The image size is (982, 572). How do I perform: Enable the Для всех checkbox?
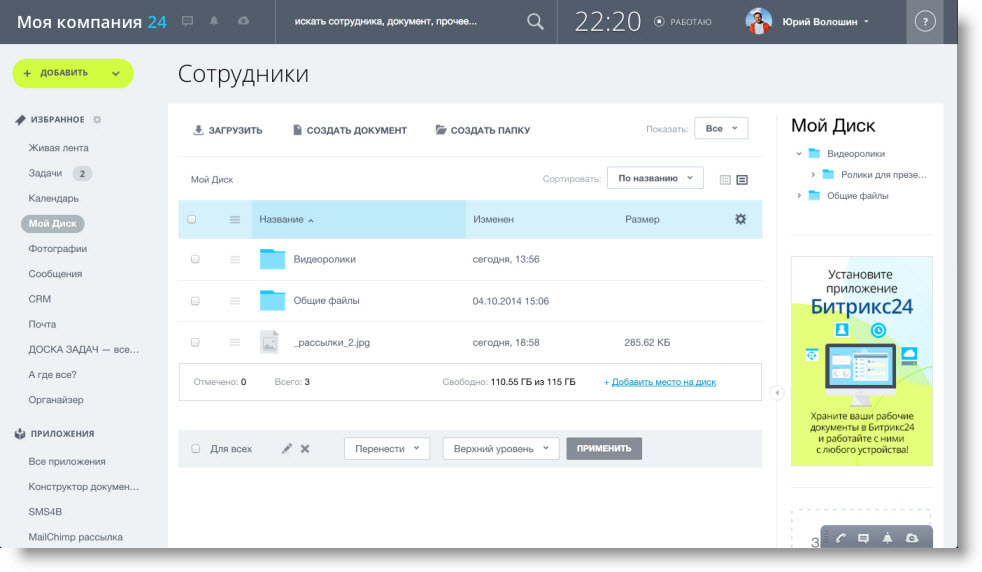[x=196, y=449]
